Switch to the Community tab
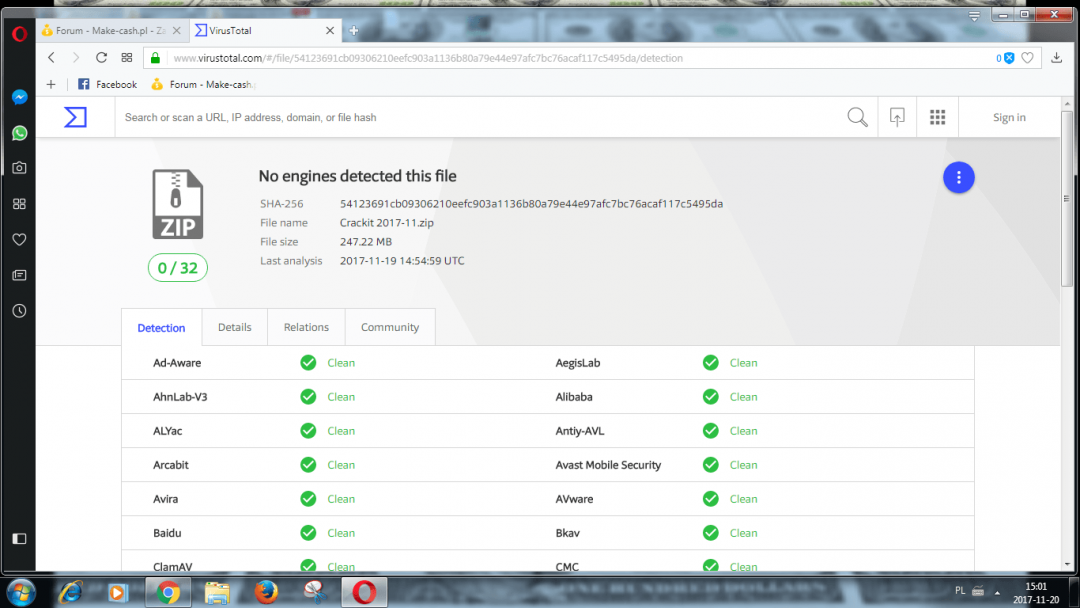Image resolution: width=1080 pixels, height=608 pixels. [x=390, y=327]
